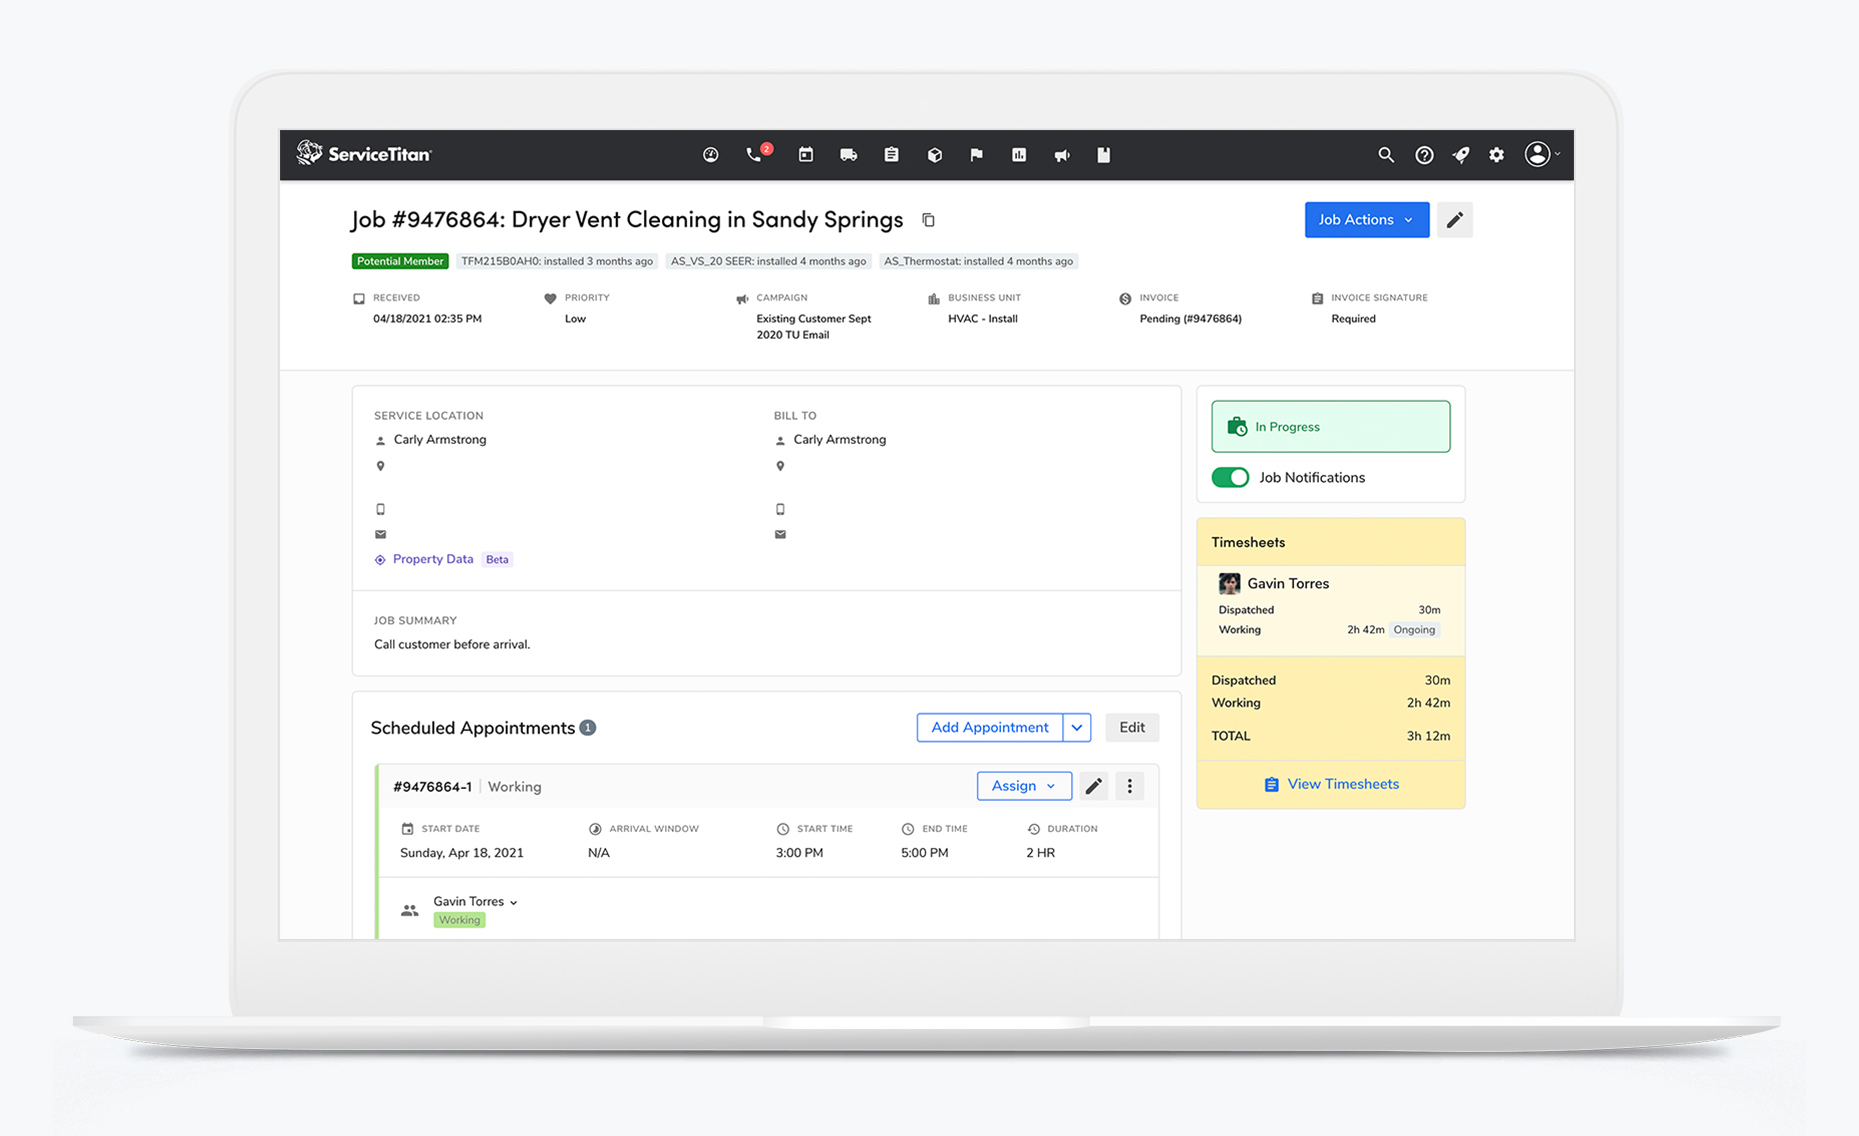Screen dimensions: 1859x1136
Task: Disable the Job Notifications toggle
Action: pos(1230,478)
